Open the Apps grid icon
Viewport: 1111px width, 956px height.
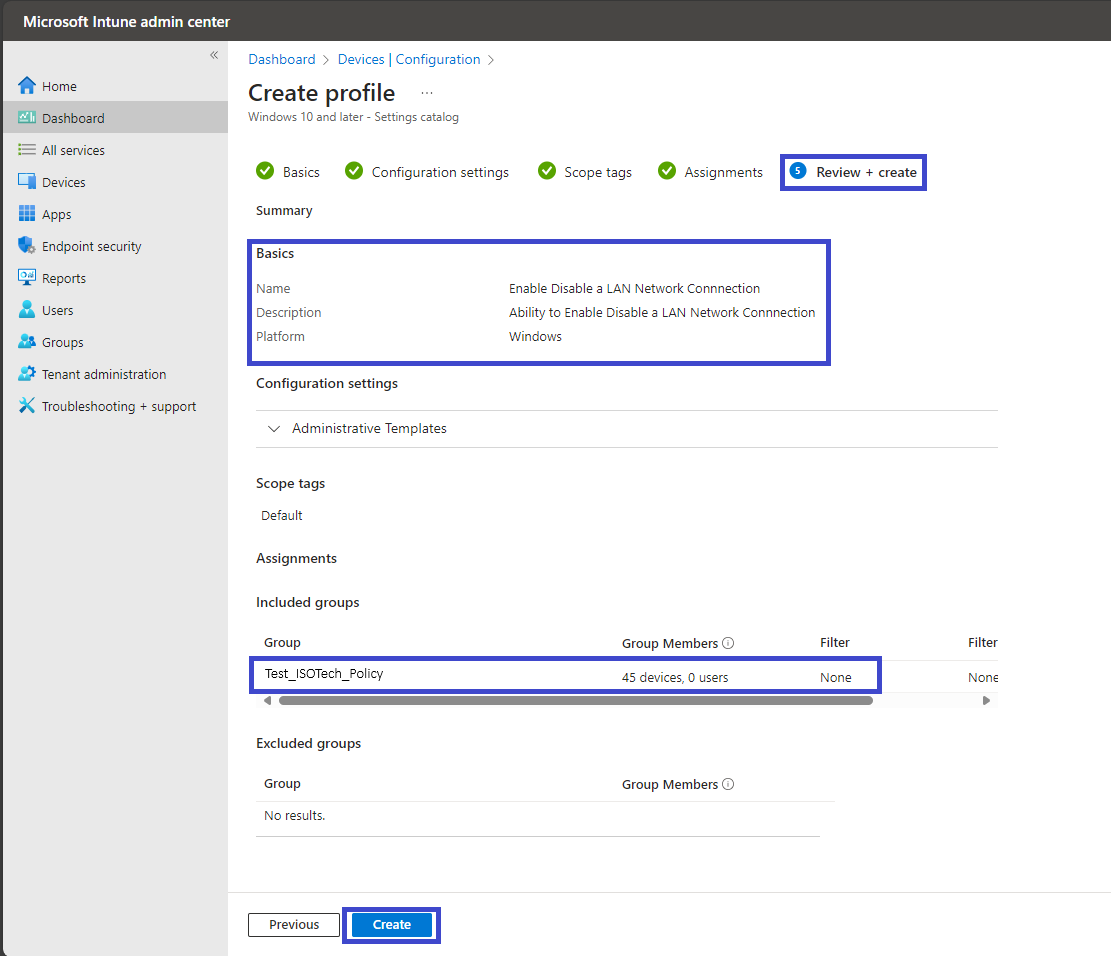(27, 213)
